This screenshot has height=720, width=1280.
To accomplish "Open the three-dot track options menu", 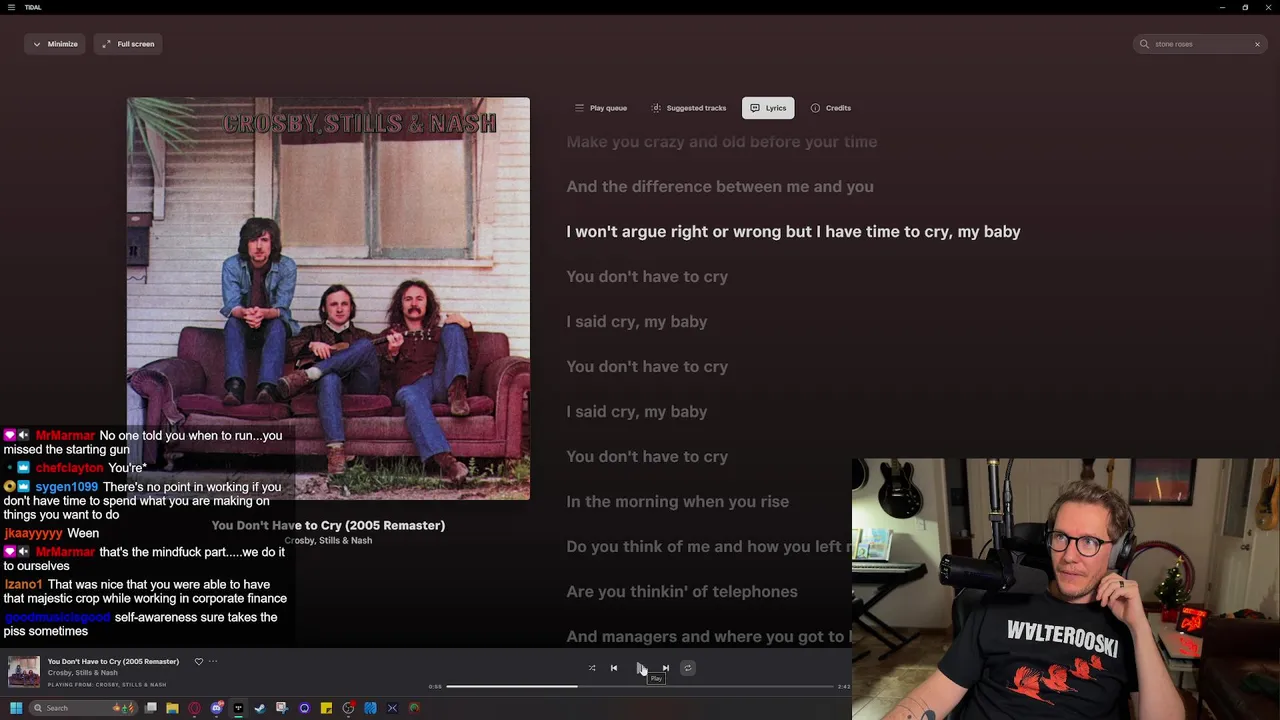I will [x=213, y=661].
